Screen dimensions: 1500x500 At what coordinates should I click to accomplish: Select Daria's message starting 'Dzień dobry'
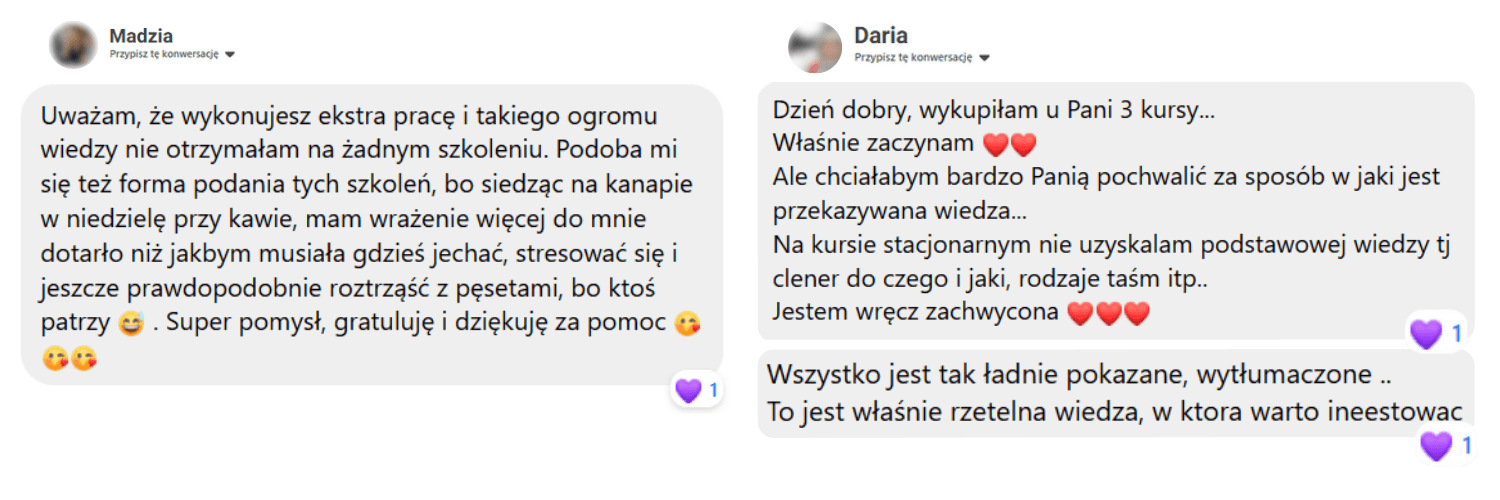point(1116,211)
